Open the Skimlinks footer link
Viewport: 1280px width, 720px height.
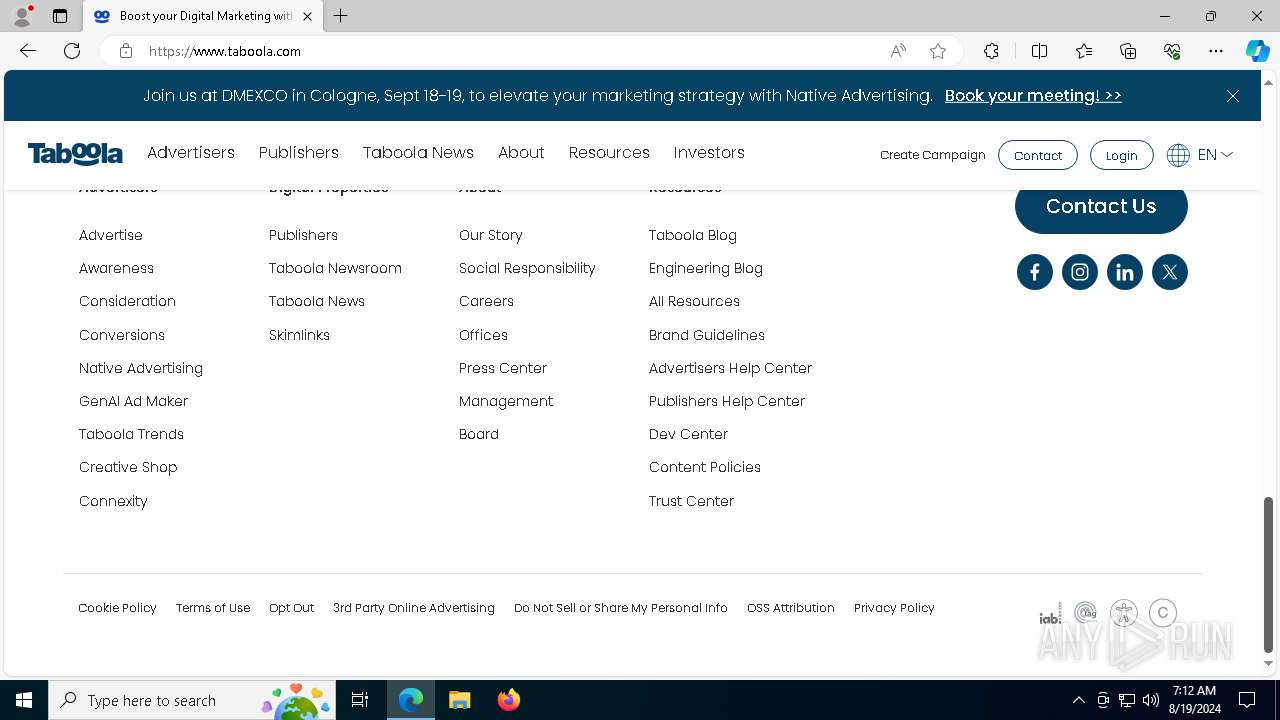click(x=299, y=335)
